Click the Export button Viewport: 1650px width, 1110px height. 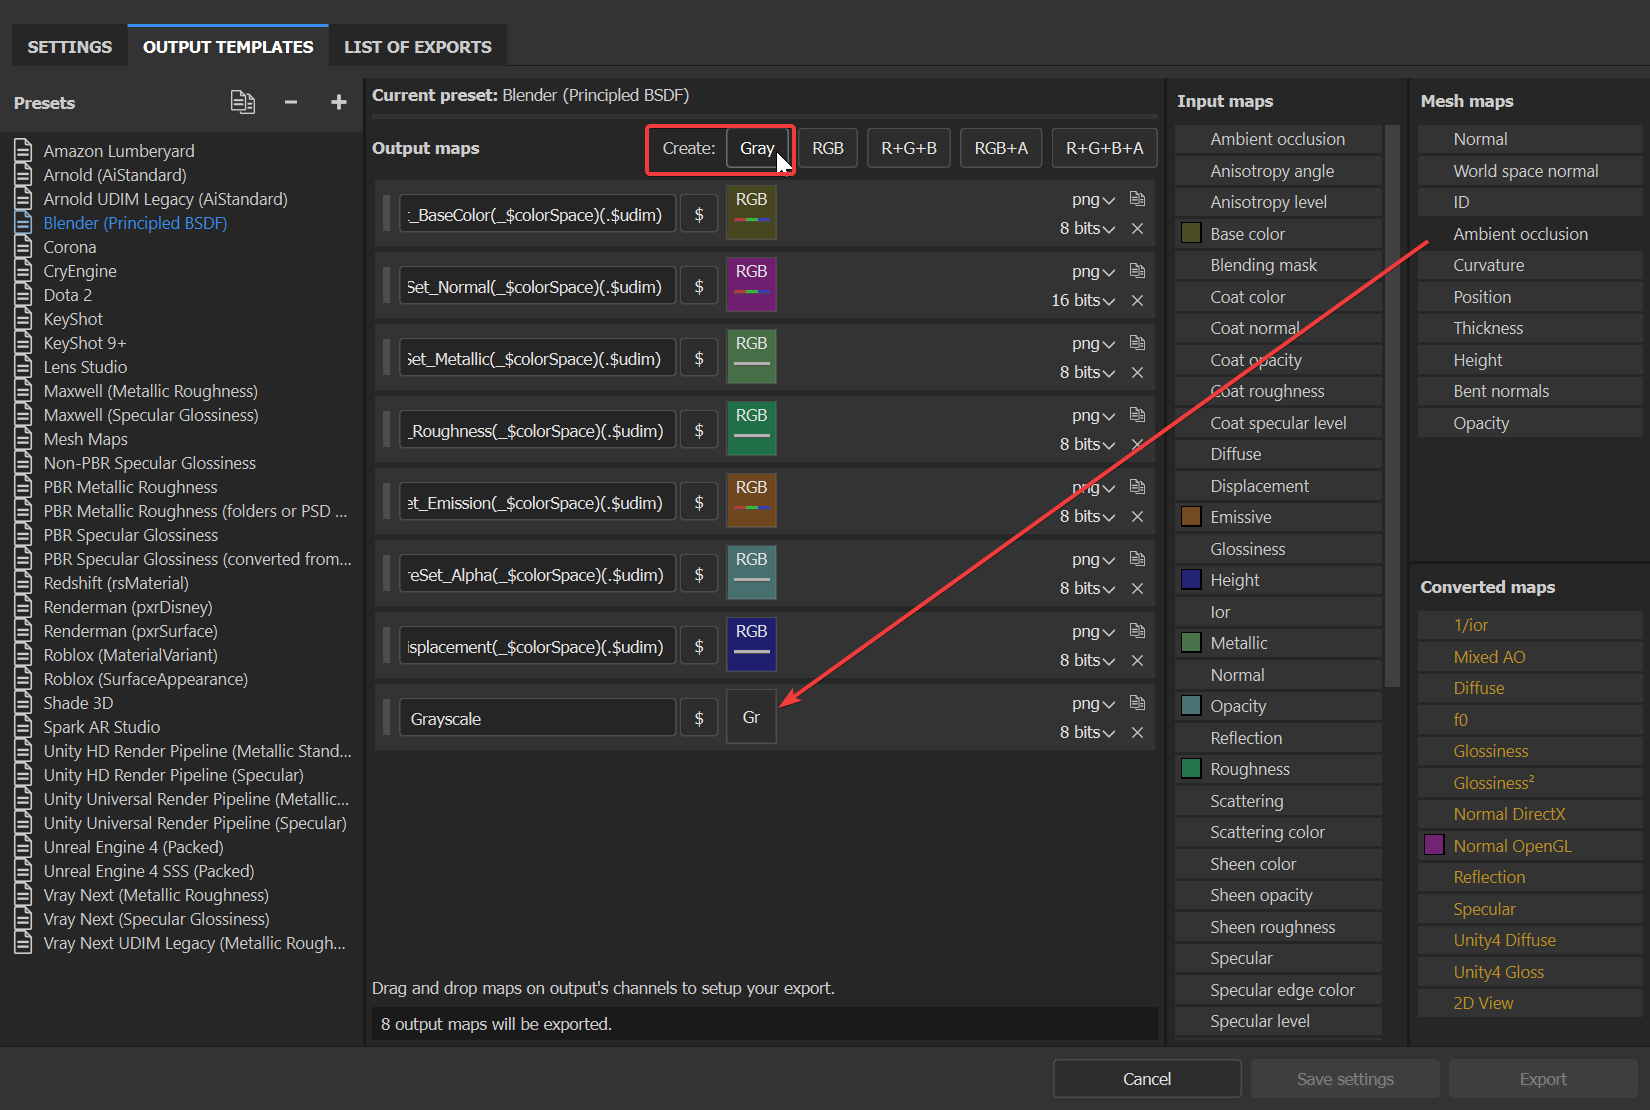click(1543, 1078)
